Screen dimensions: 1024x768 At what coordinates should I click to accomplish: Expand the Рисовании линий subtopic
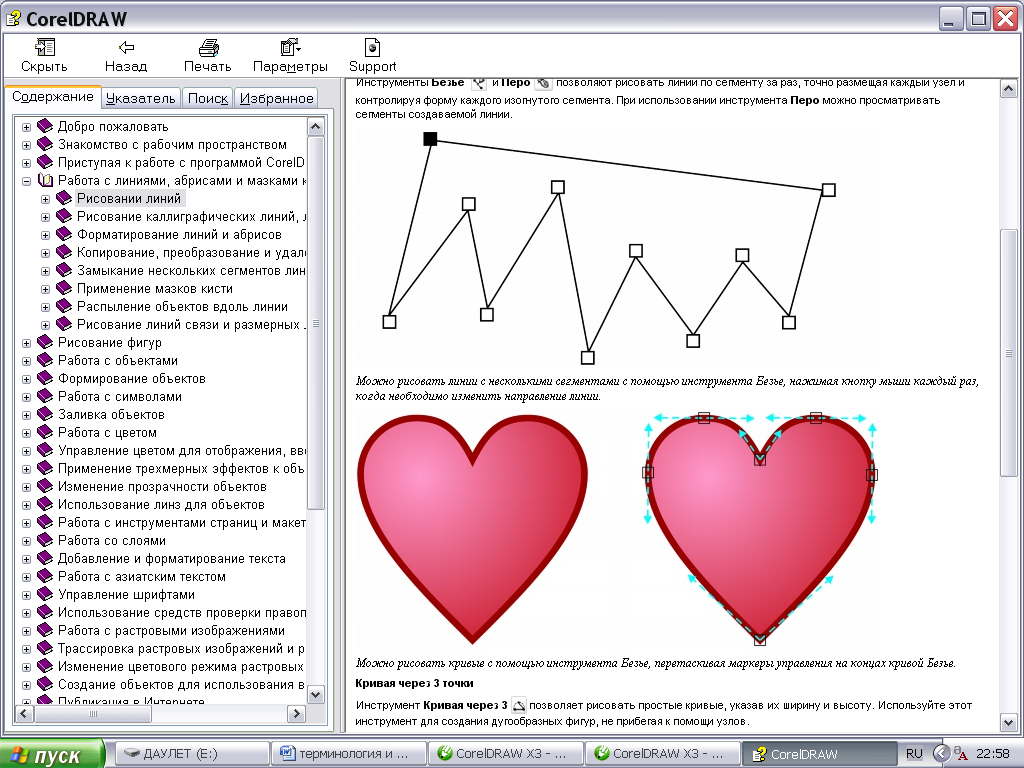click(45, 199)
